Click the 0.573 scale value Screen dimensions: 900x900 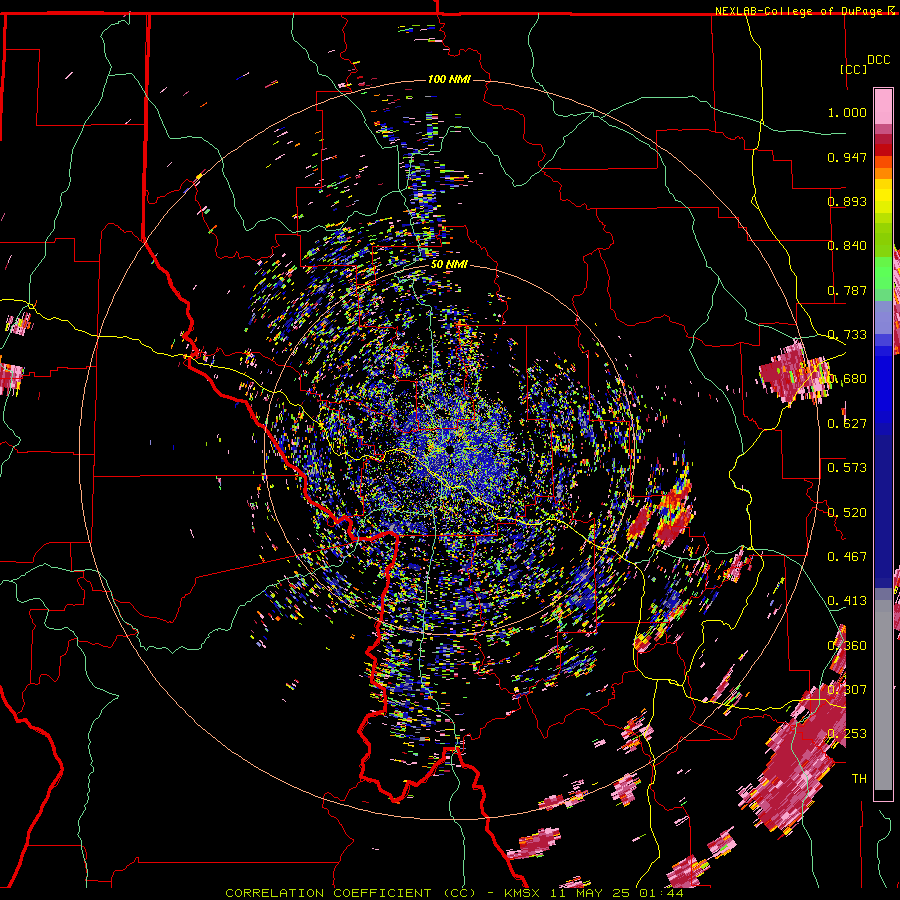(847, 468)
